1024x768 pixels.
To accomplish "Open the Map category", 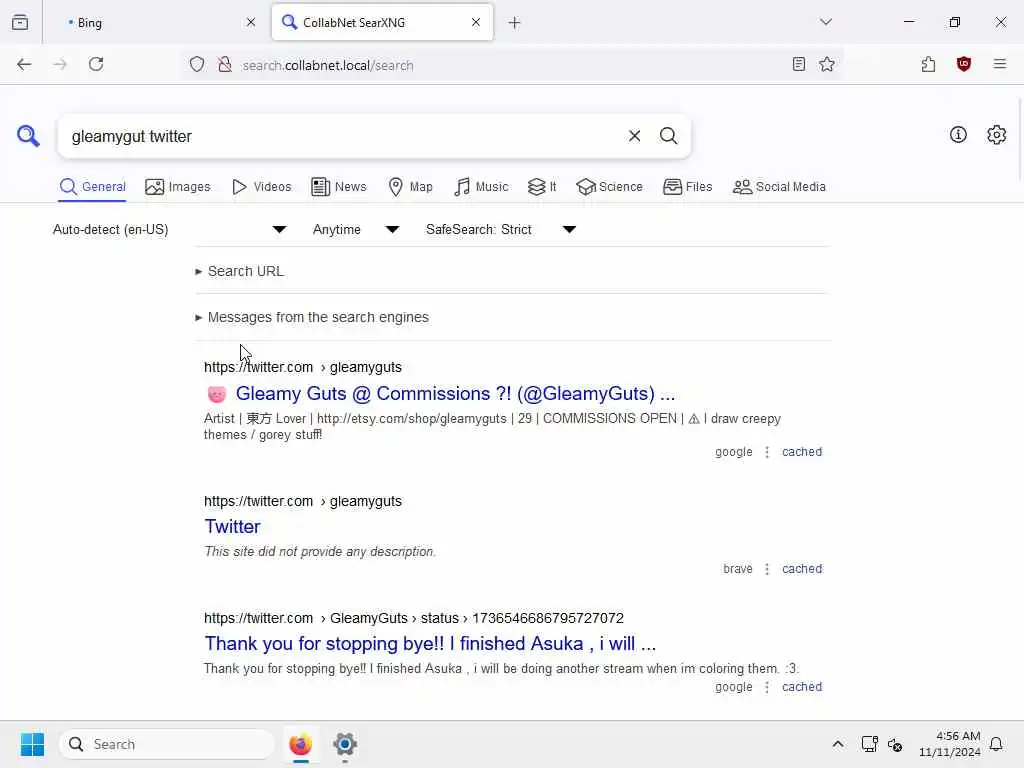I will pos(410,187).
